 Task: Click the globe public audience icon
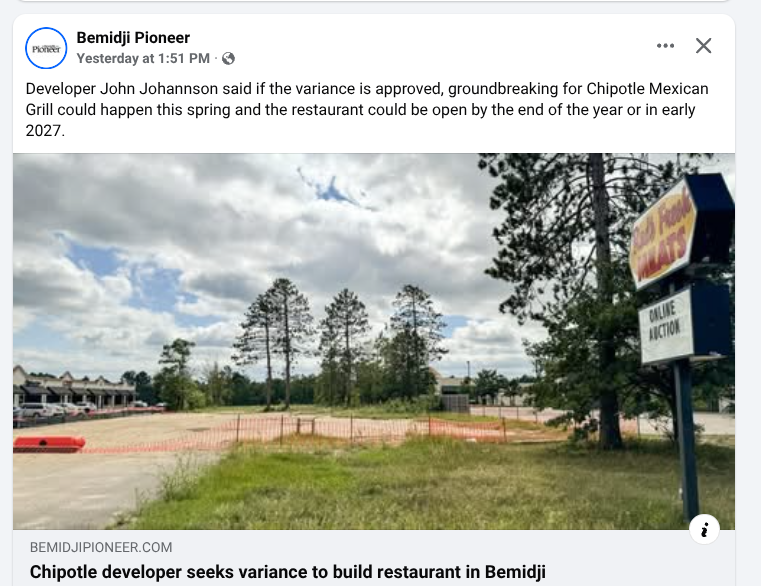coord(228,59)
